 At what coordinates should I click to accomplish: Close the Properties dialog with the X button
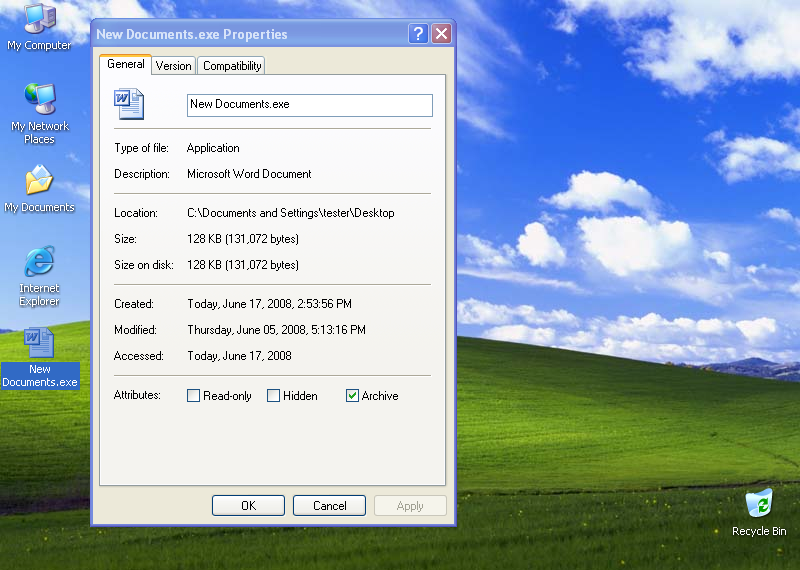(441, 34)
